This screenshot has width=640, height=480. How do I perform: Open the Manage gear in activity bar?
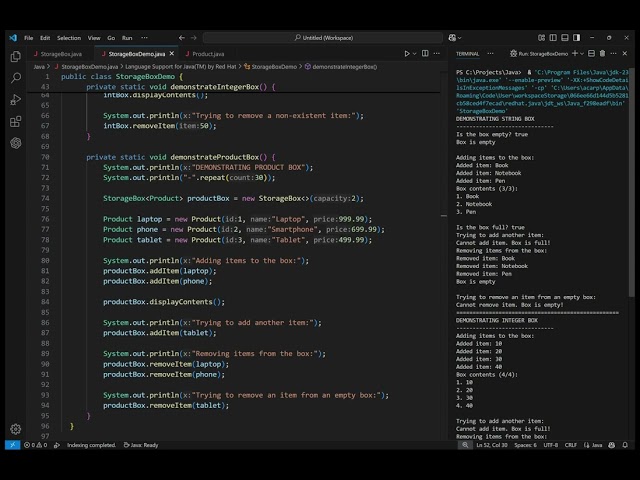pos(16,429)
